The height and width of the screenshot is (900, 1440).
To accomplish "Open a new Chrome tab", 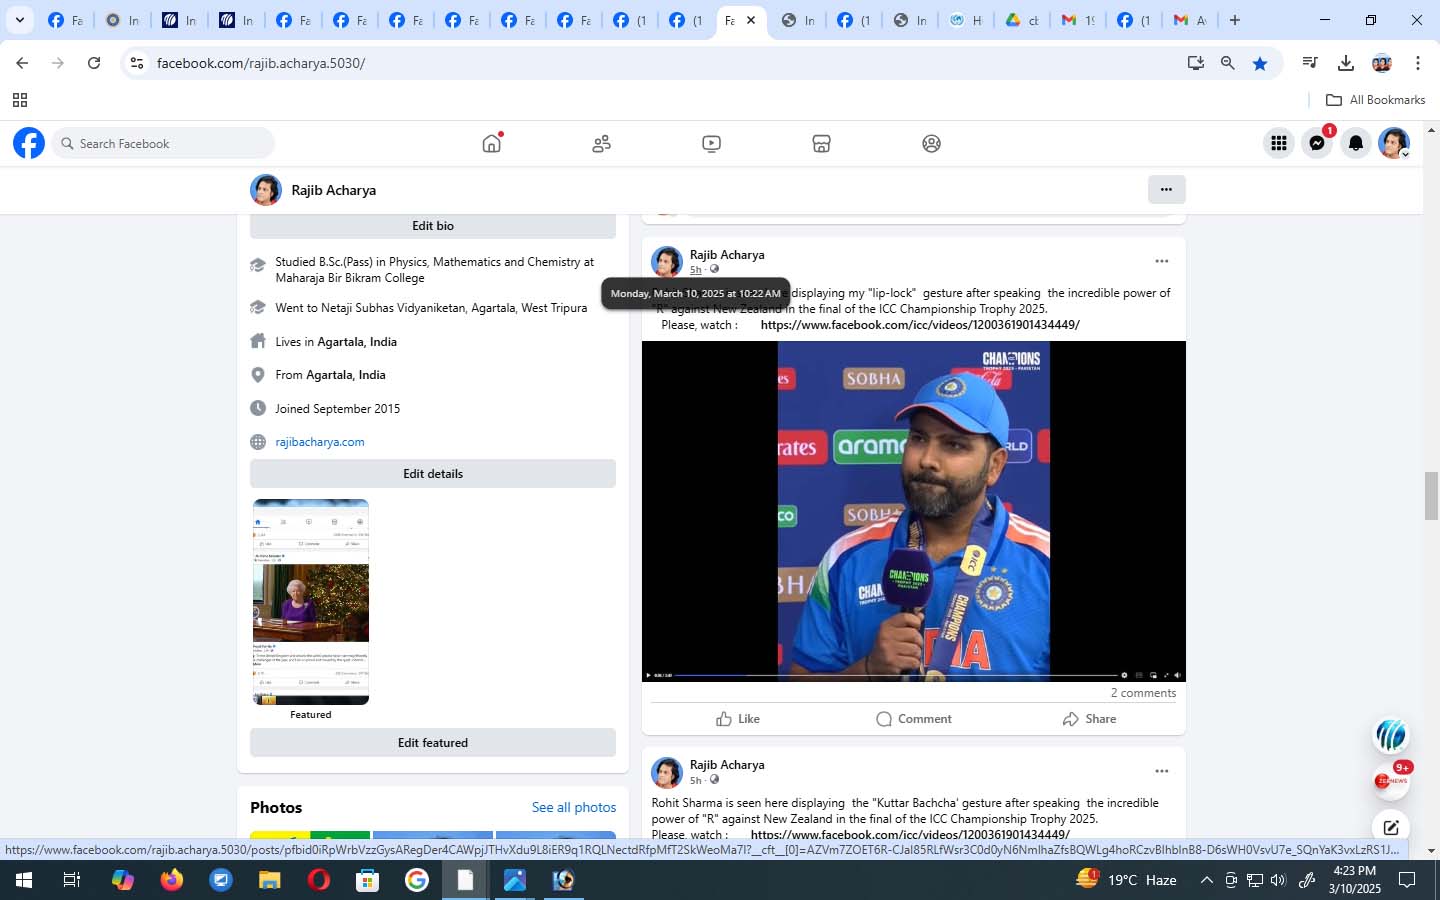I will coord(1234,20).
